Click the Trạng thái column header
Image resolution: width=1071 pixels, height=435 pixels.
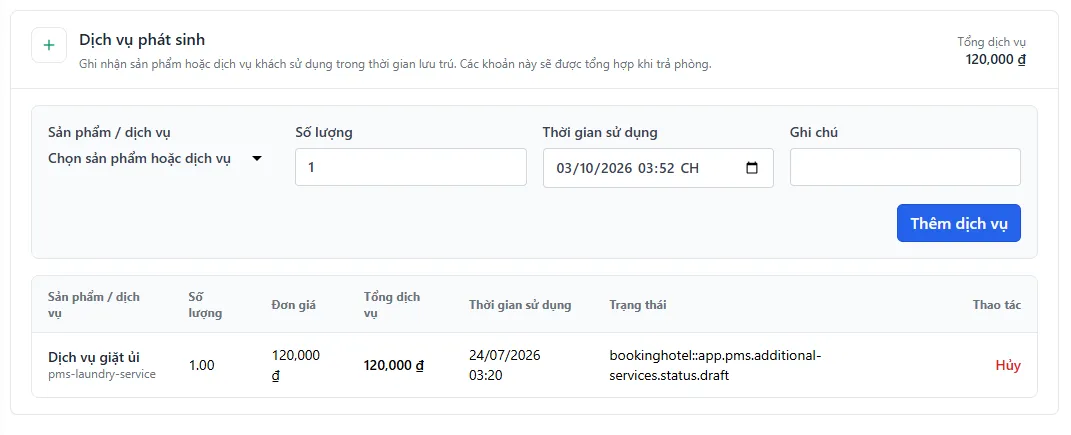pos(637,305)
